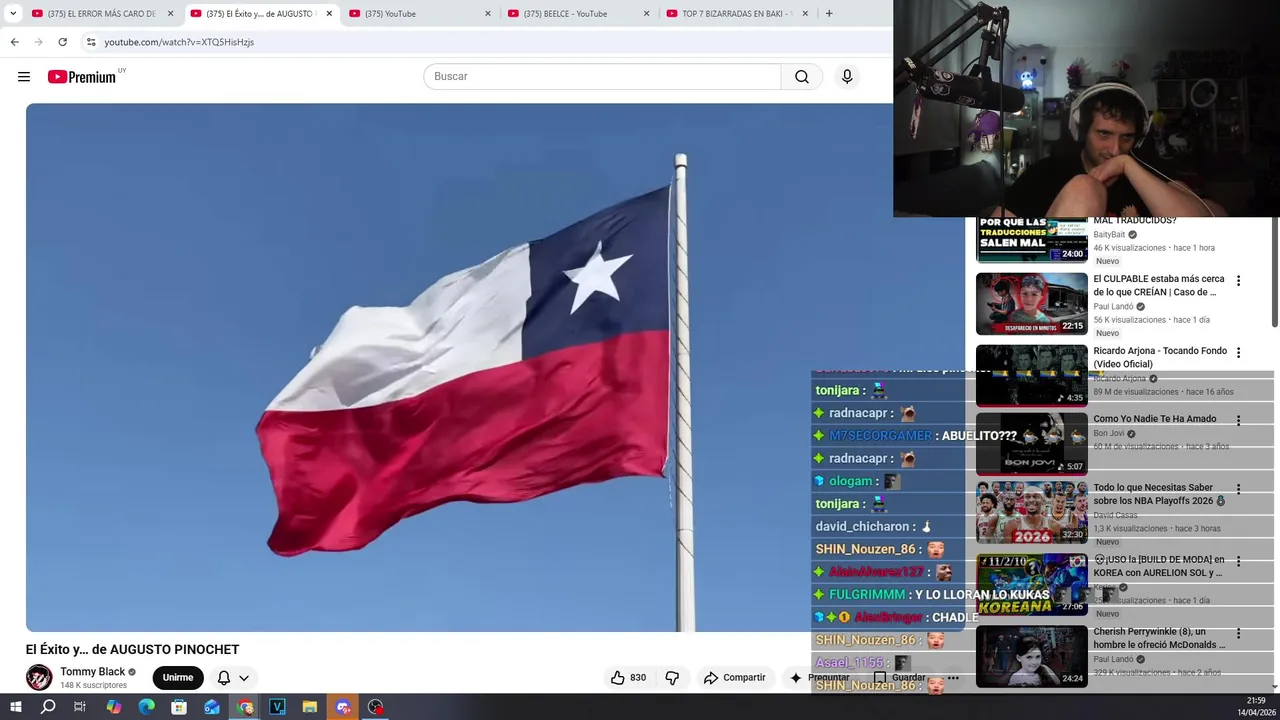Open options for 'Como Yo Nadie Te Ha Amado'

1238,421
